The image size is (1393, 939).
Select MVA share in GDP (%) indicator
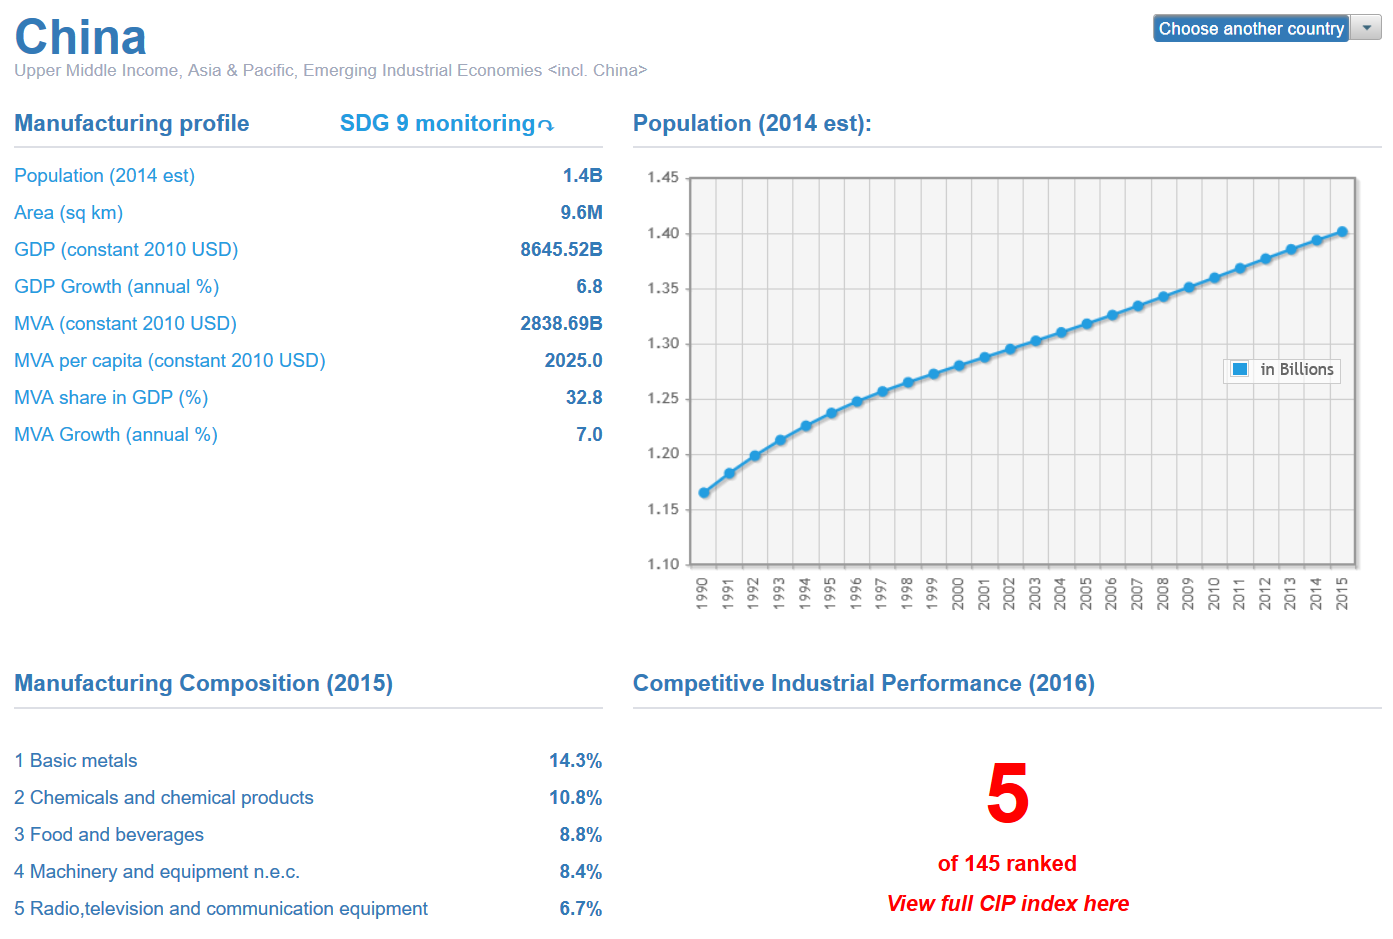[111, 398]
